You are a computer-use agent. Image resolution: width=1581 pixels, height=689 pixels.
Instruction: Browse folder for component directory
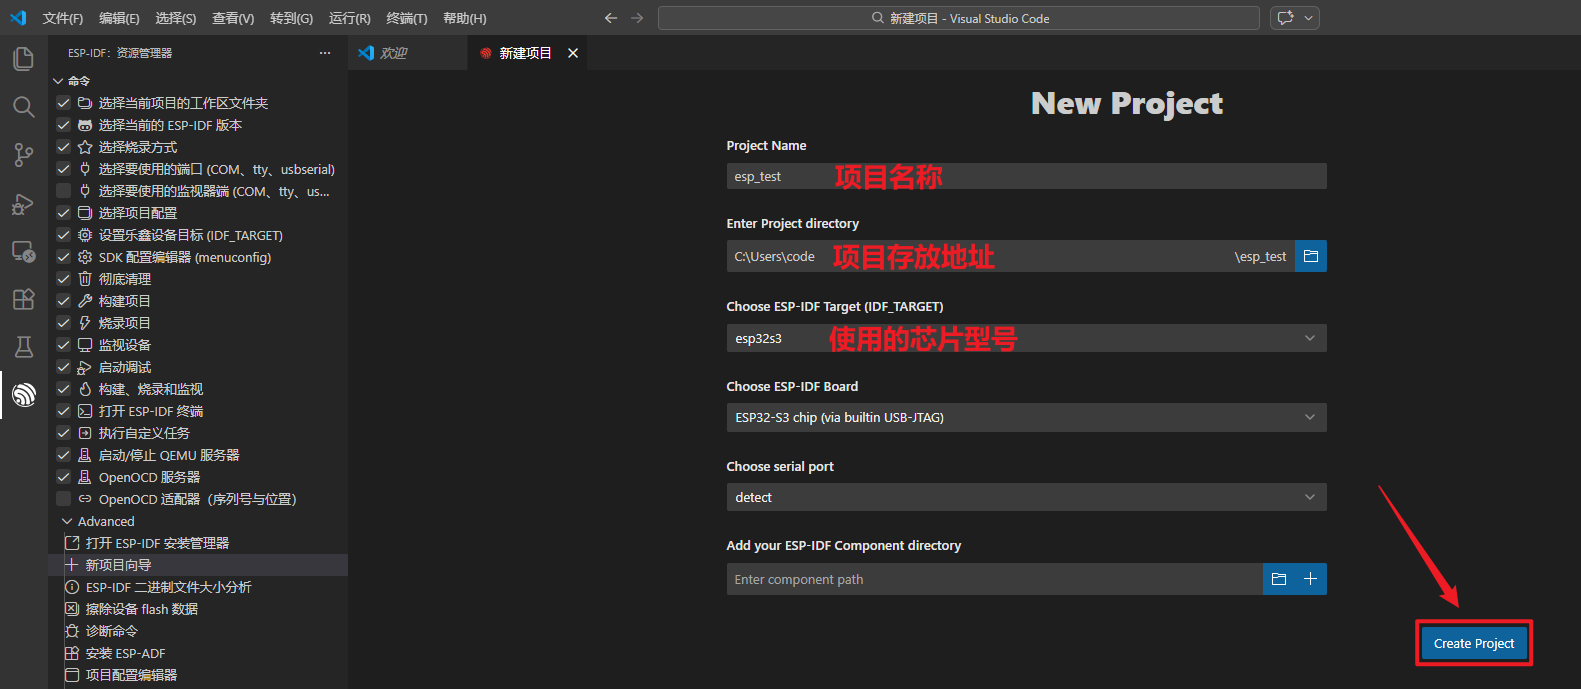1279,579
